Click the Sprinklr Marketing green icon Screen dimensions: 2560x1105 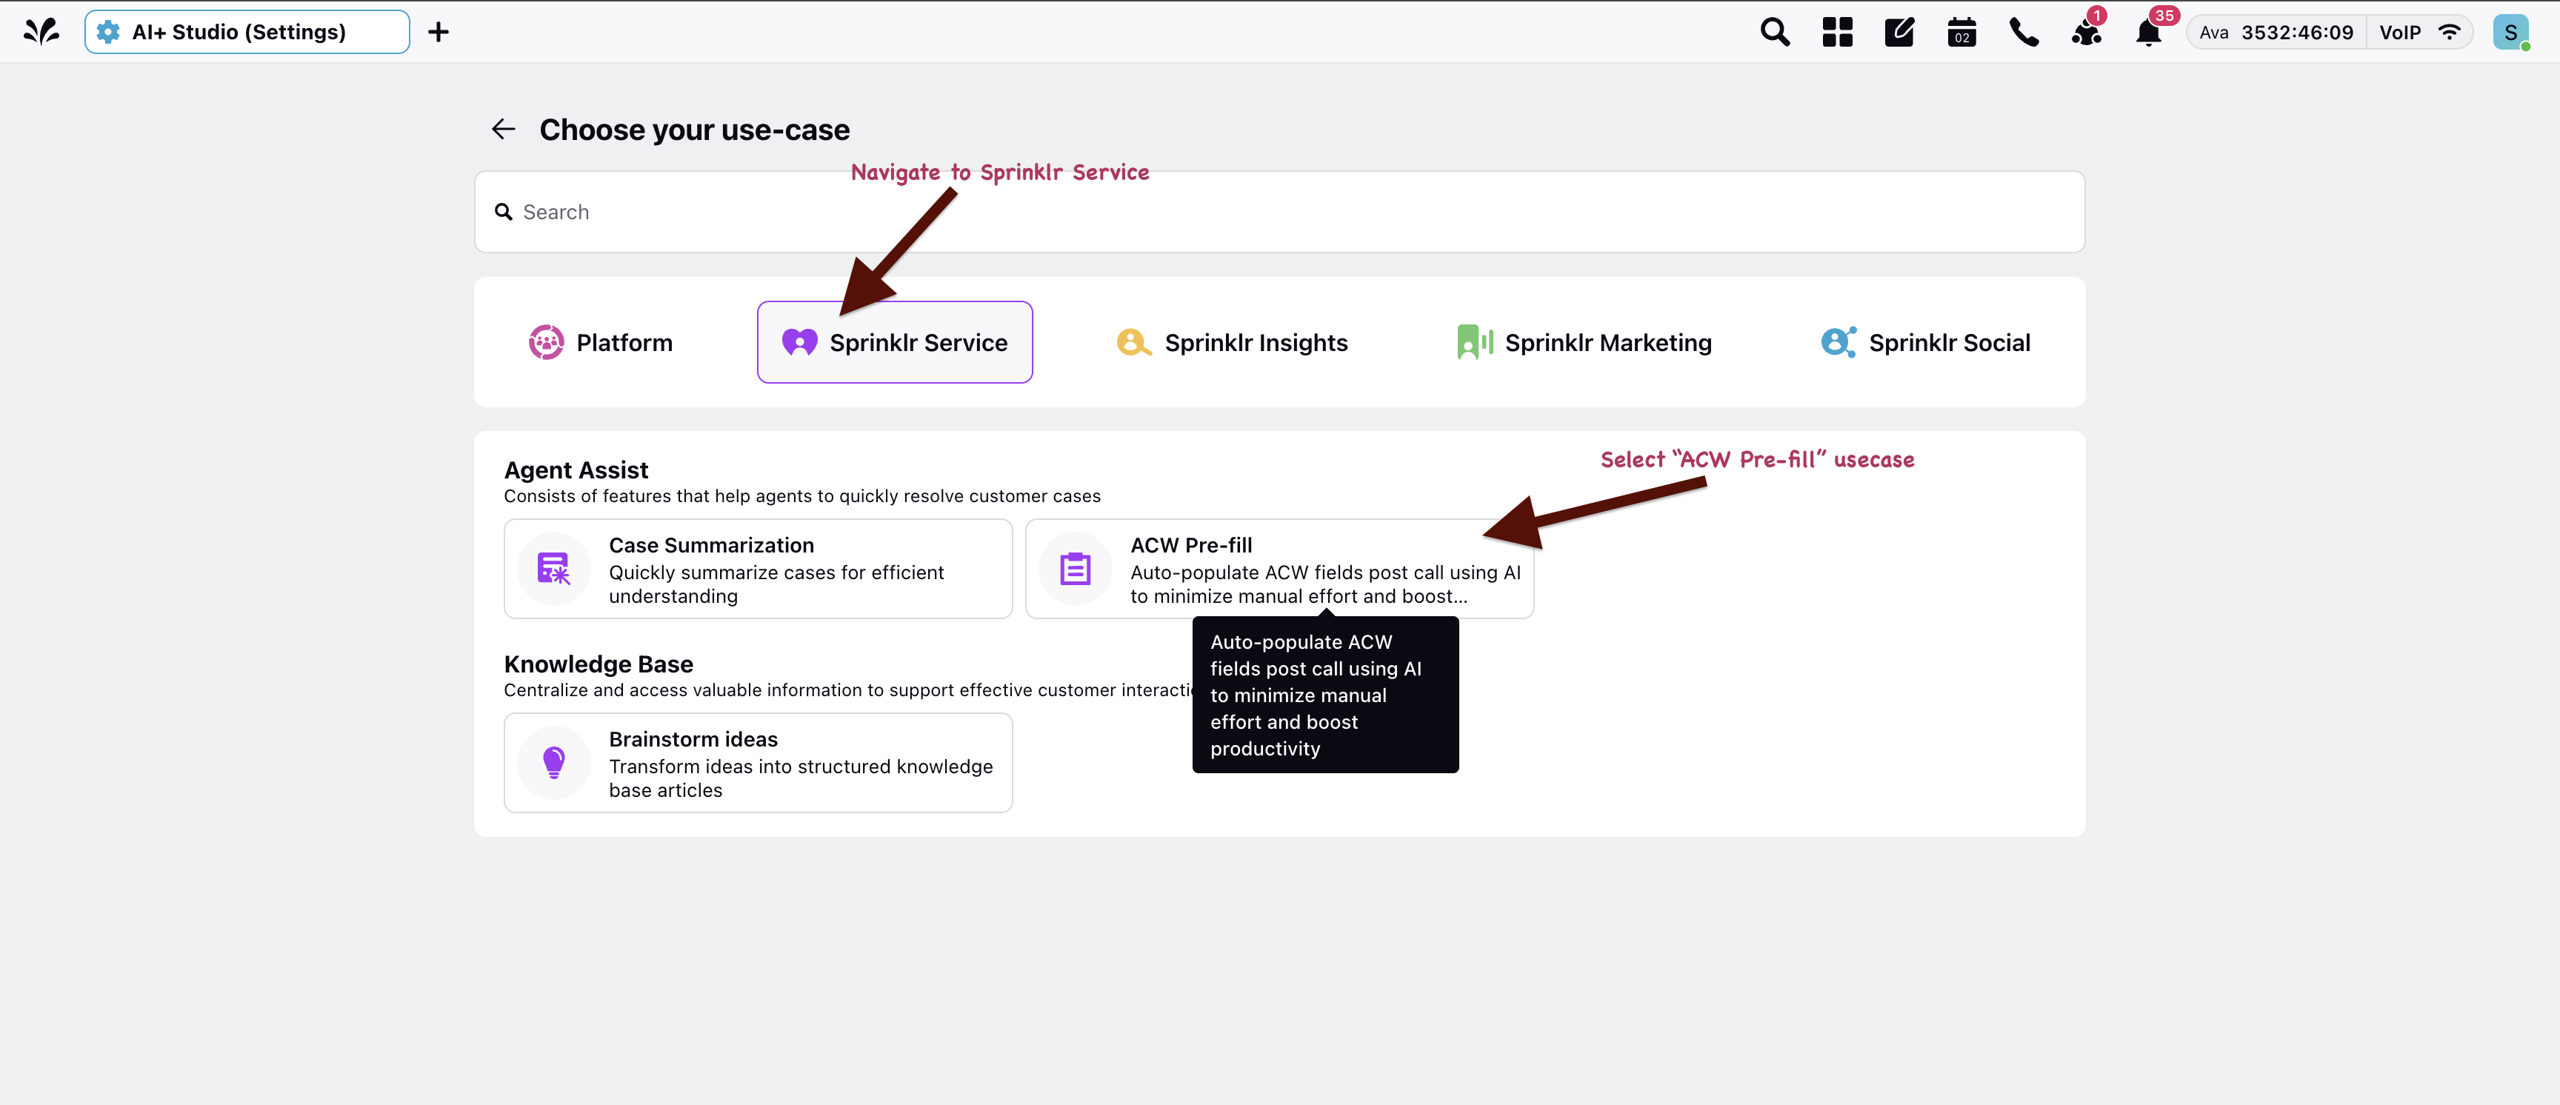coord(1475,342)
